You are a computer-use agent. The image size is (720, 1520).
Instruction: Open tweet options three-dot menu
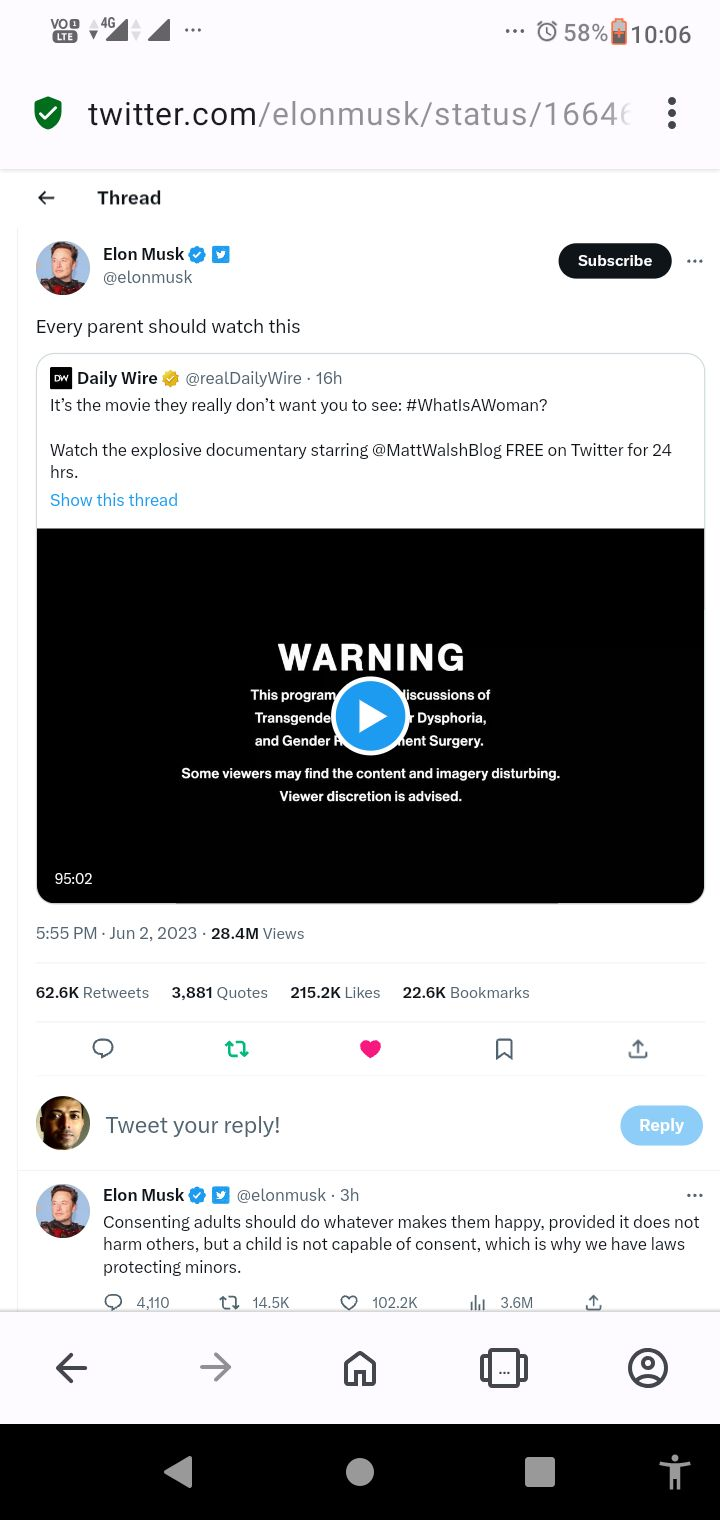coord(695,261)
